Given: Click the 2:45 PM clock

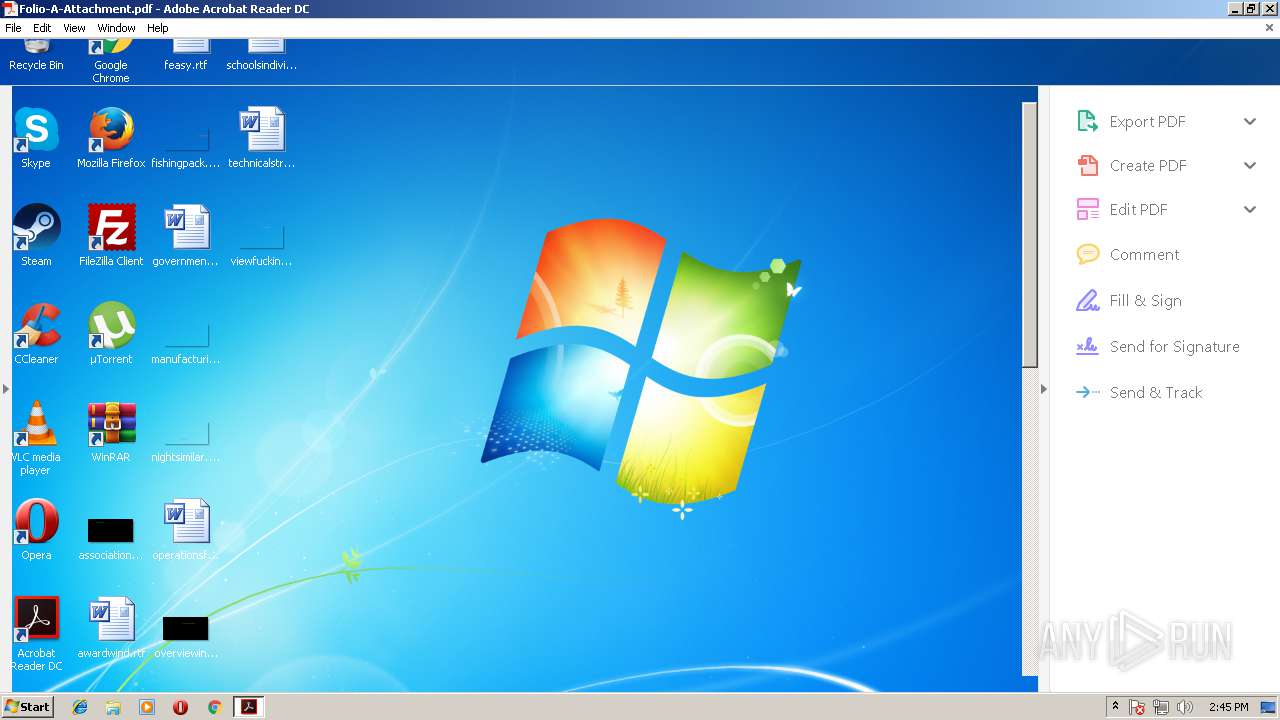Looking at the screenshot, I should click(1228, 707).
